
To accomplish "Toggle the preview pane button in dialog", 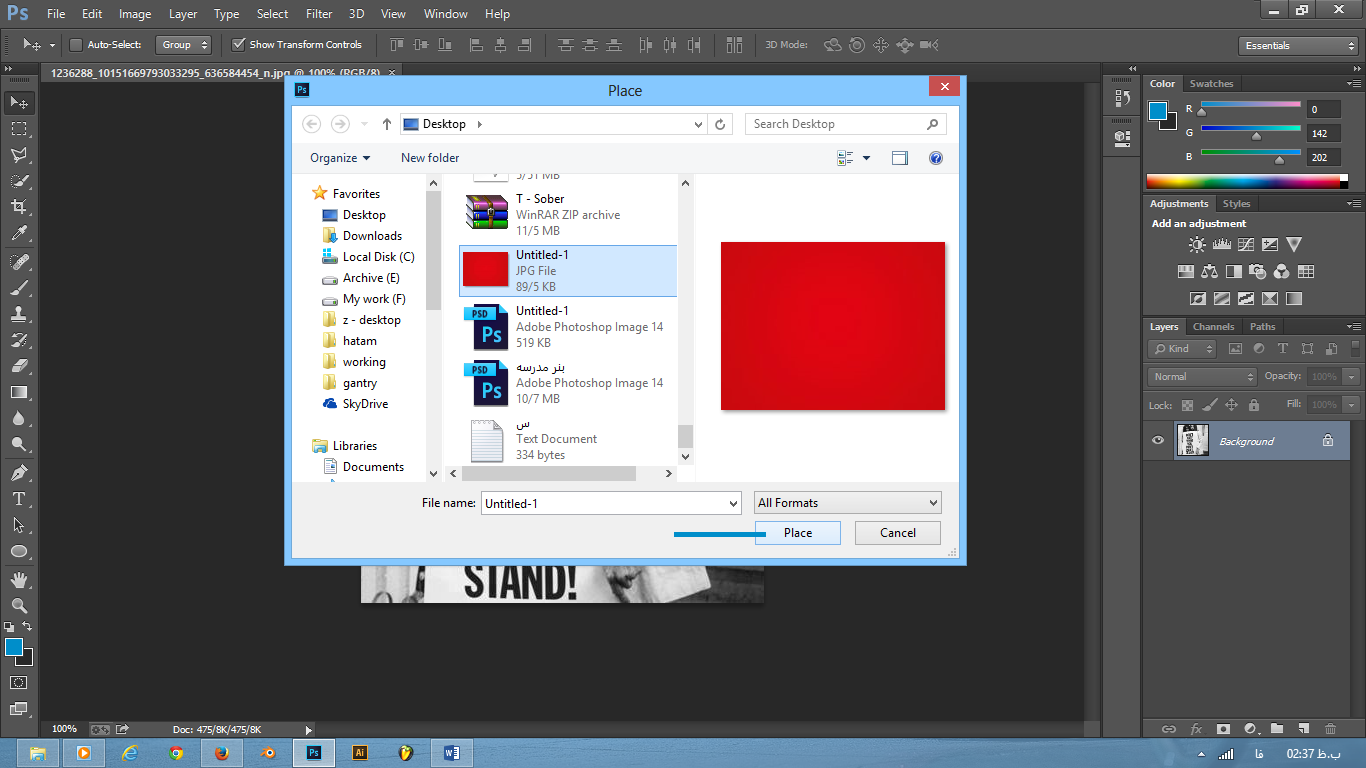I will coord(900,158).
